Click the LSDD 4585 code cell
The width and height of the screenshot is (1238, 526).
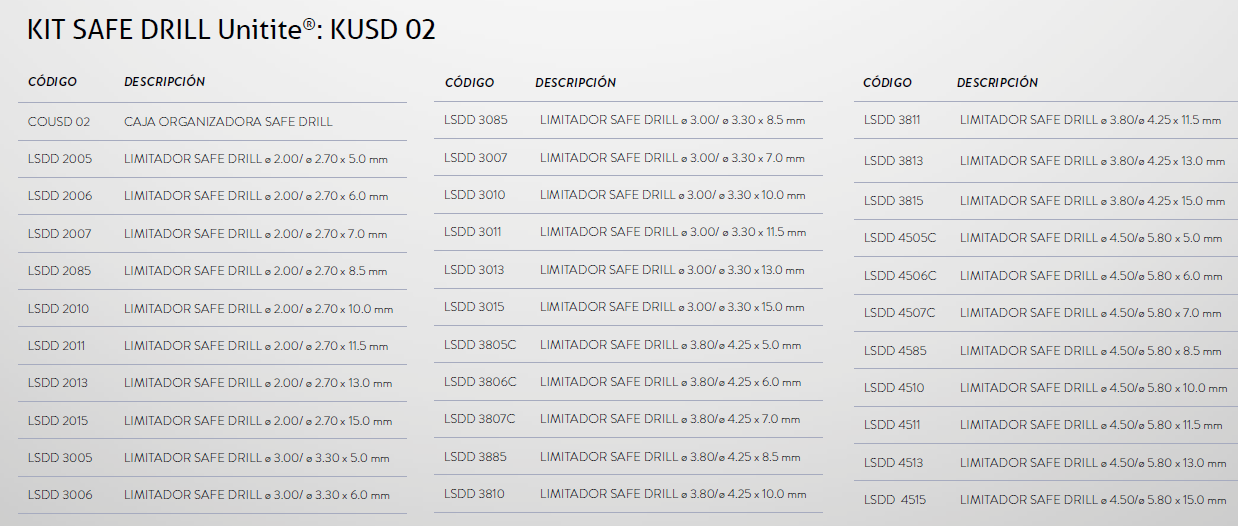click(894, 351)
